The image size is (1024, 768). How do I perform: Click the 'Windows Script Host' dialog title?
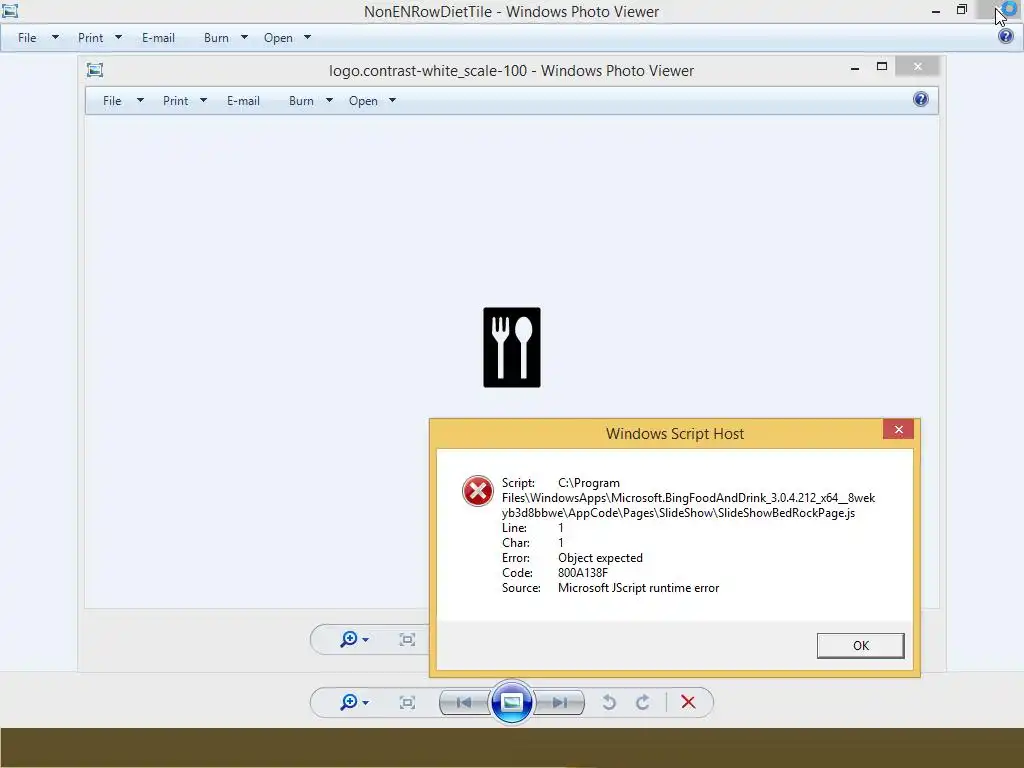675,434
